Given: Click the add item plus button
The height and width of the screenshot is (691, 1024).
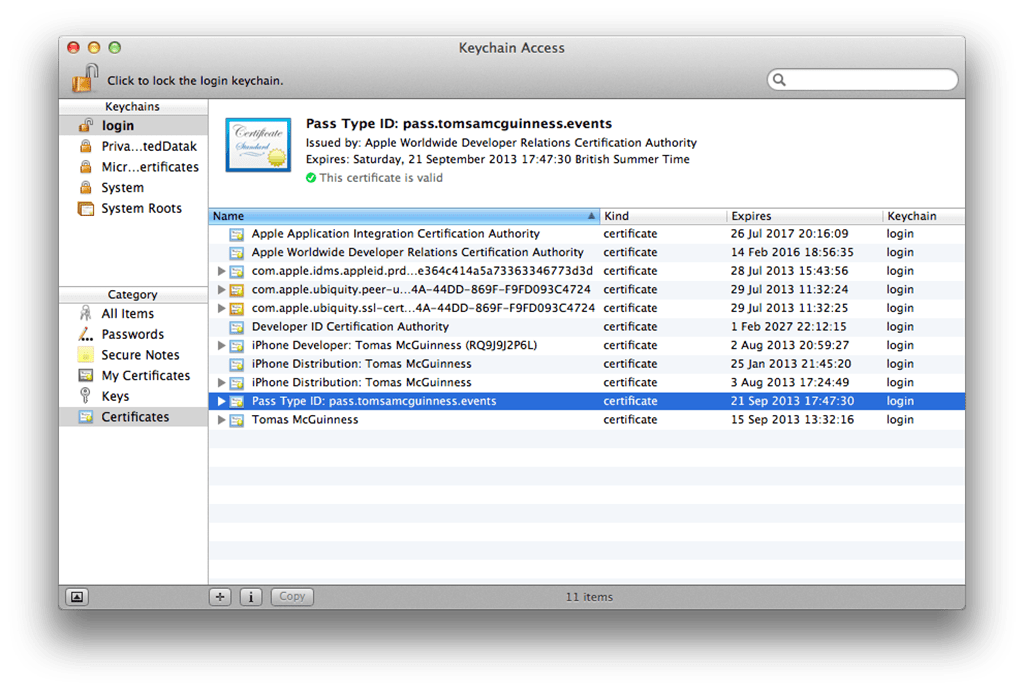Looking at the screenshot, I should click(221, 597).
